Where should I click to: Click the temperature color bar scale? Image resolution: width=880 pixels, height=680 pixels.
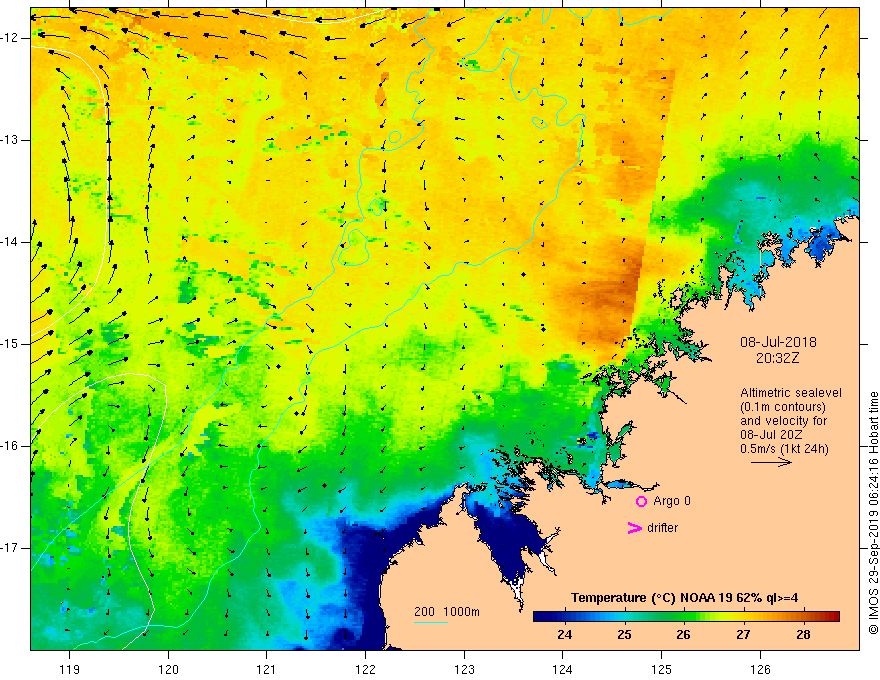click(686, 617)
